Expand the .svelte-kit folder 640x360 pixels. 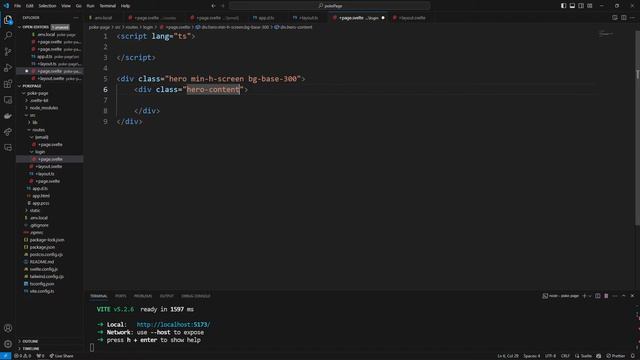[39, 100]
